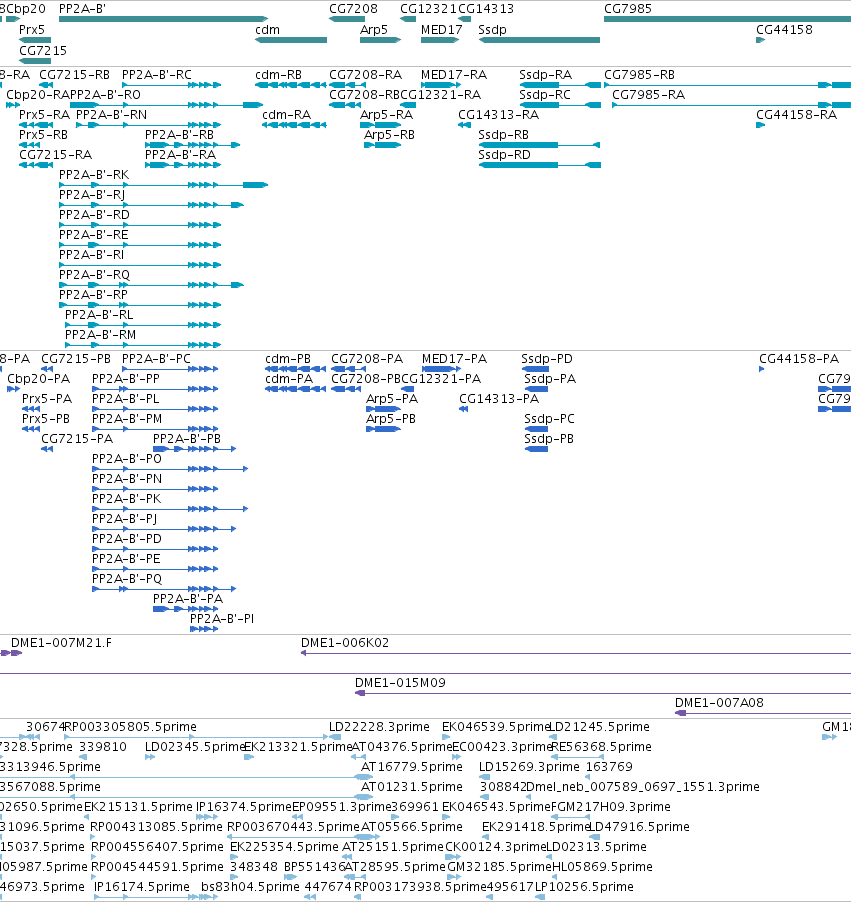Click the PP2A-B'-PO protein label
851x902 pixels.
click(127, 458)
